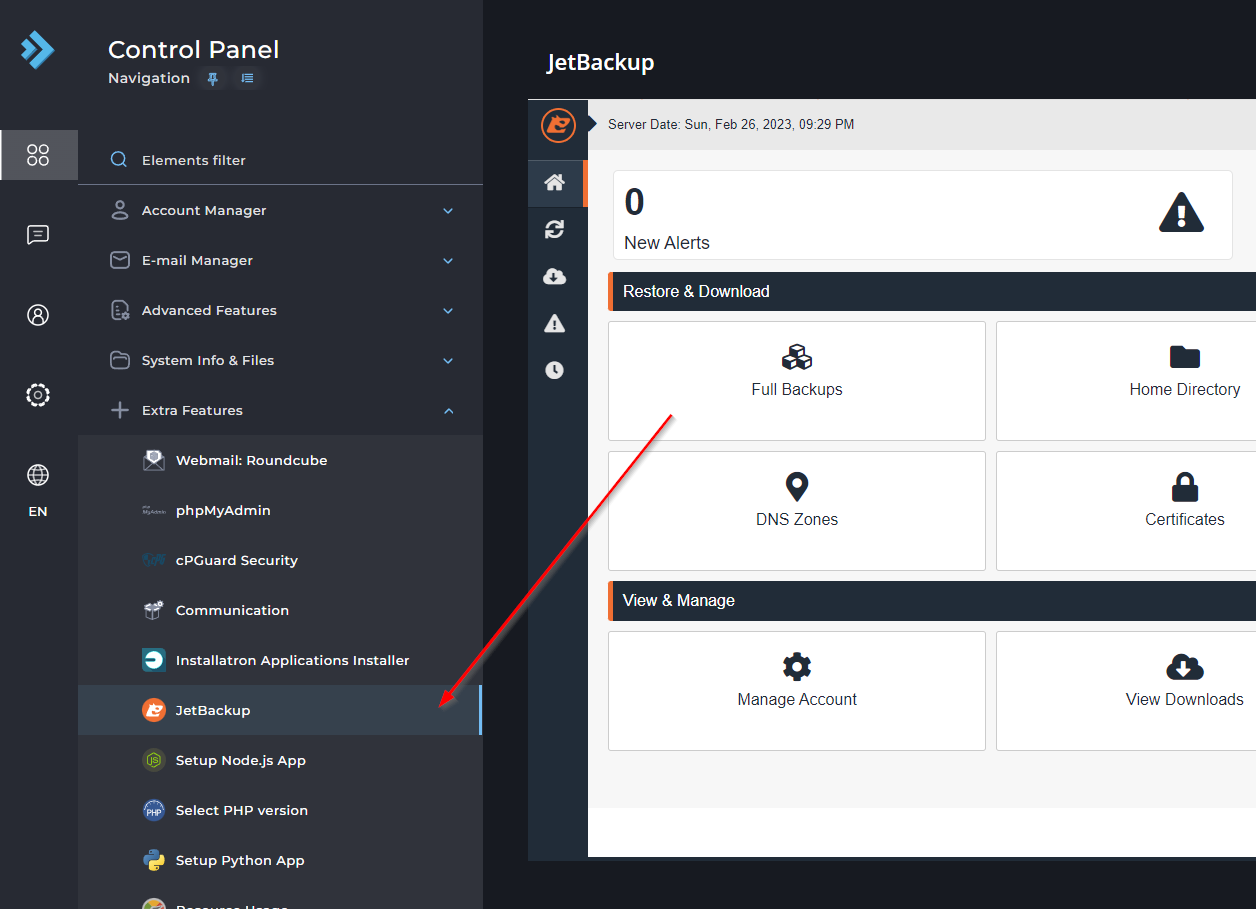Go to JetBackup Home via house icon
The height and width of the screenshot is (909, 1256).
tap(554, 182)
